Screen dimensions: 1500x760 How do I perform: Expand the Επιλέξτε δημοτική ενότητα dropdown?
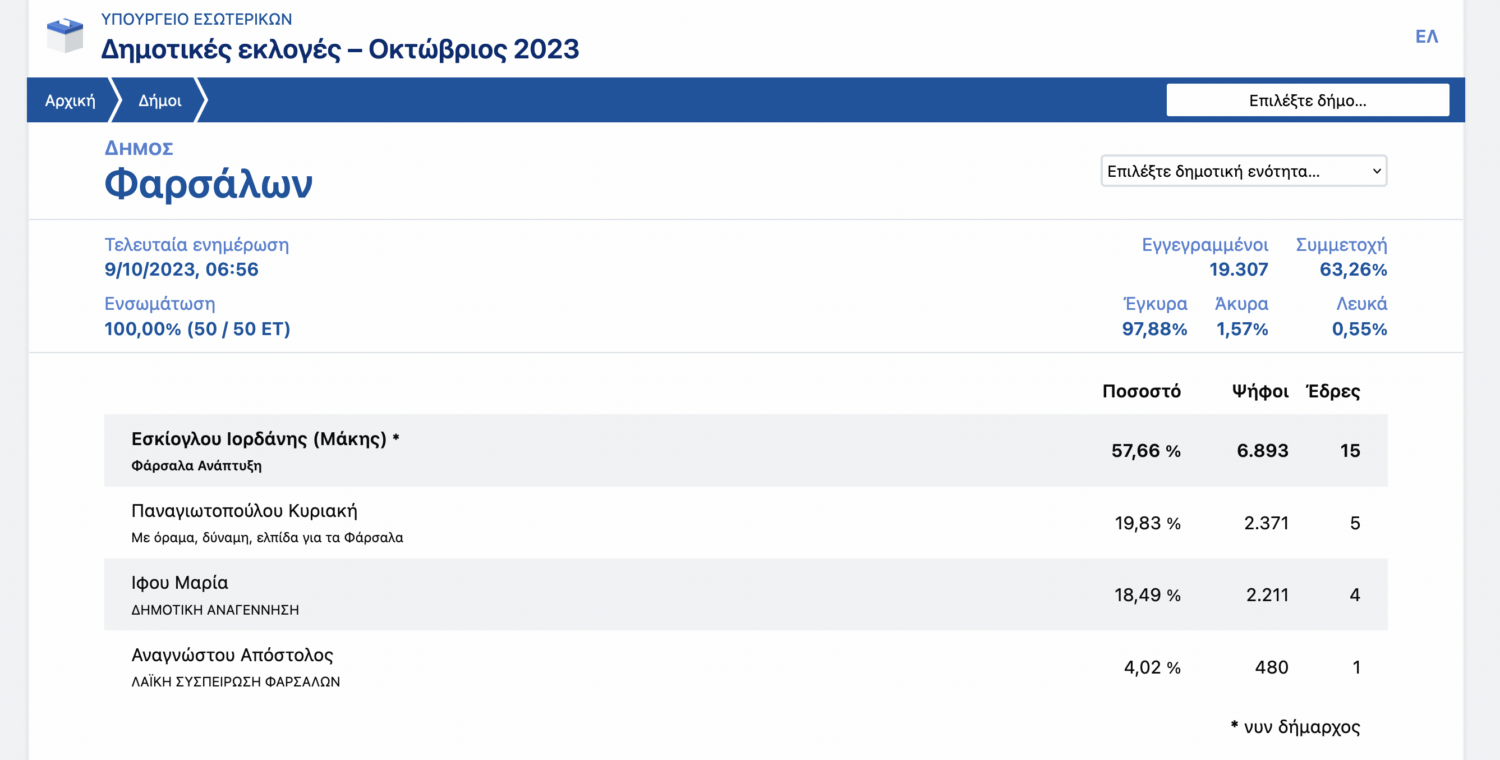(1243, 171)
